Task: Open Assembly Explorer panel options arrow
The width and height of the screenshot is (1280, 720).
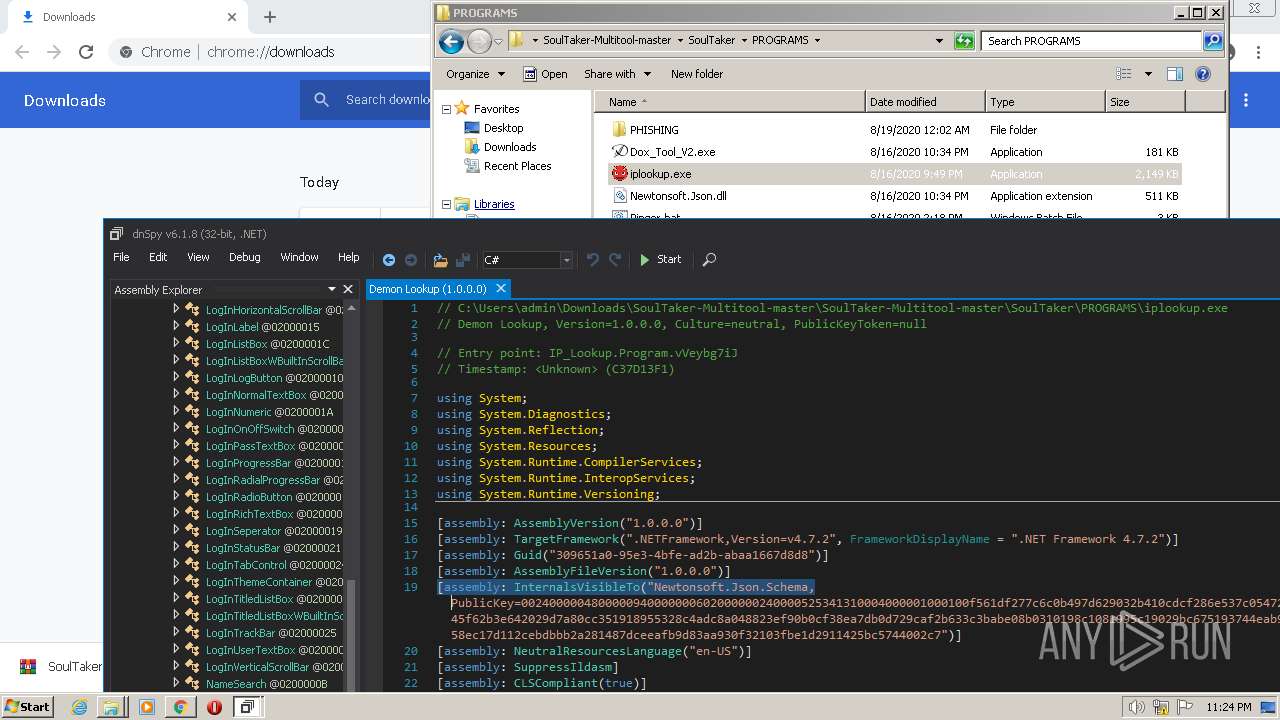Action: coord(332,290)
